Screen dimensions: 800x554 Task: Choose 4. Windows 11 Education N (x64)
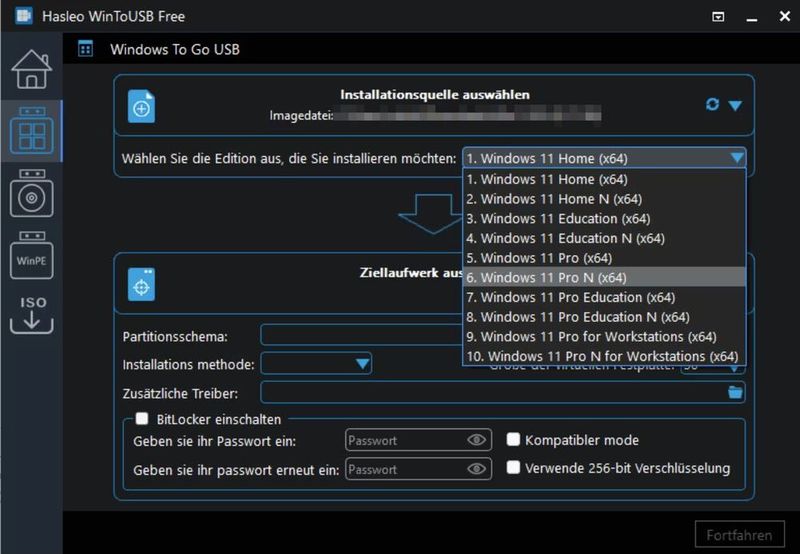tap(604, 238)
